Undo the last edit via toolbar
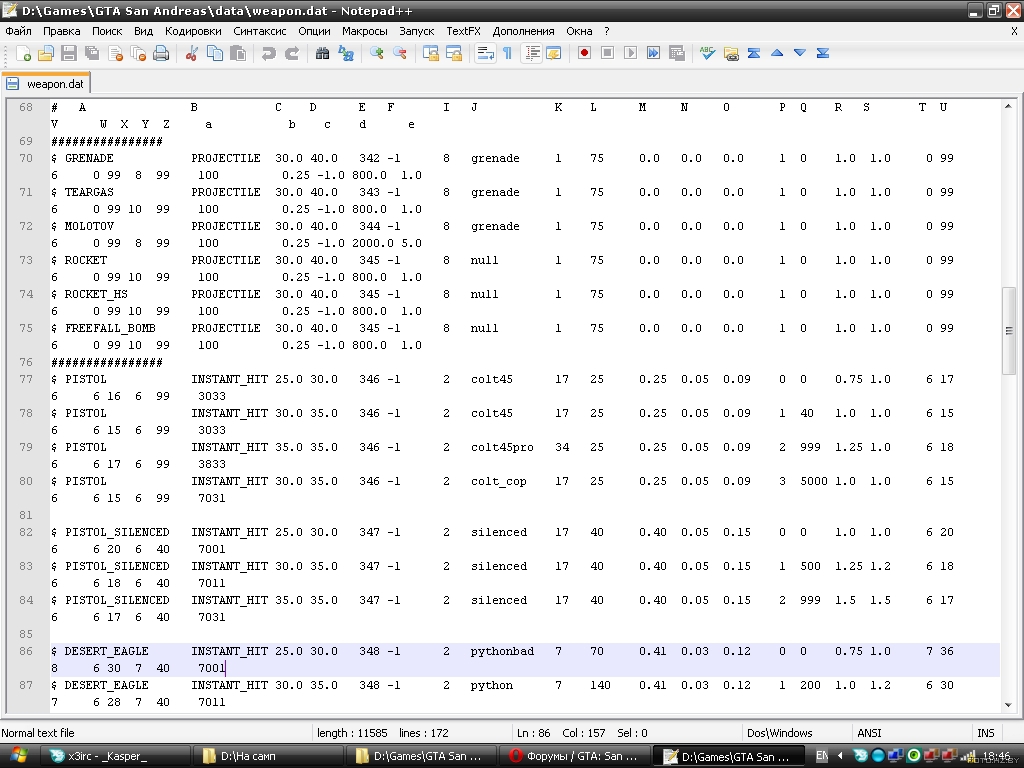1024x768 pixels. tap(268, 54)
